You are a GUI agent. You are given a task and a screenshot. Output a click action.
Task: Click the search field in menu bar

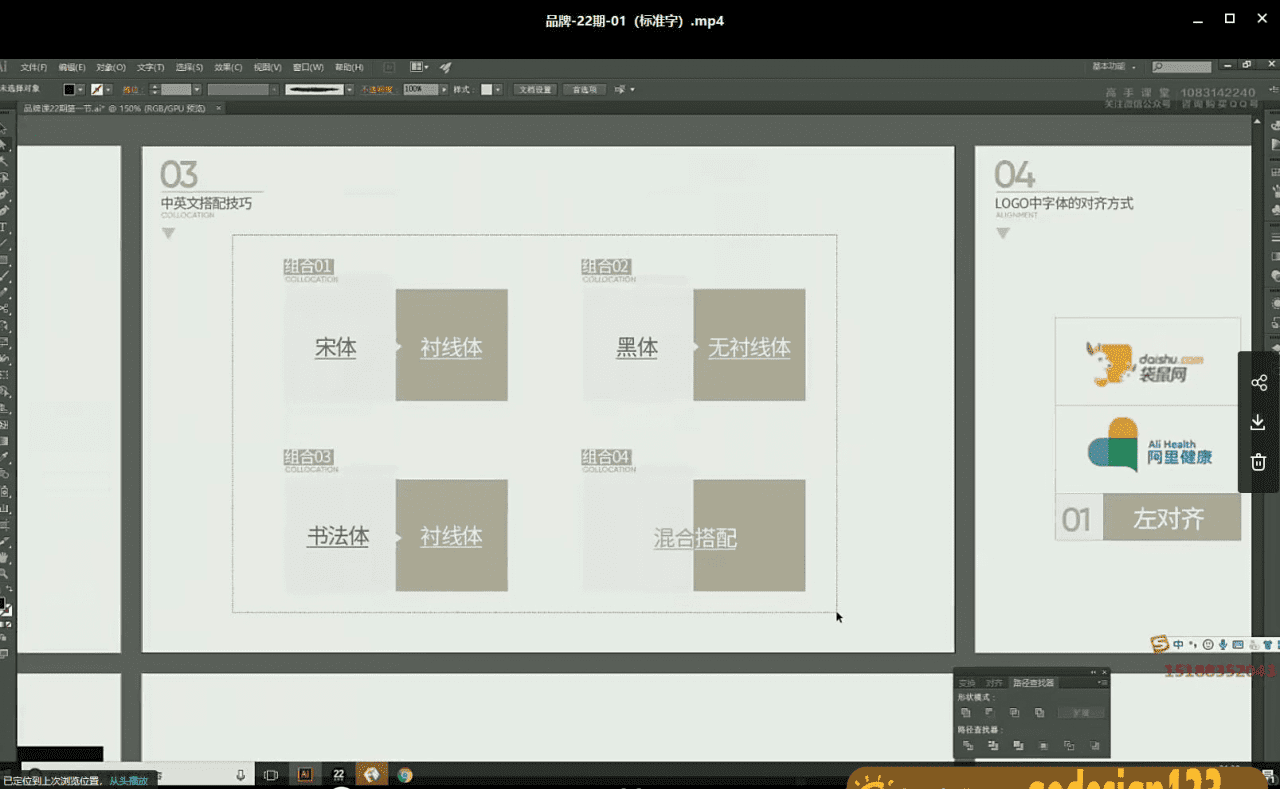1182,67
